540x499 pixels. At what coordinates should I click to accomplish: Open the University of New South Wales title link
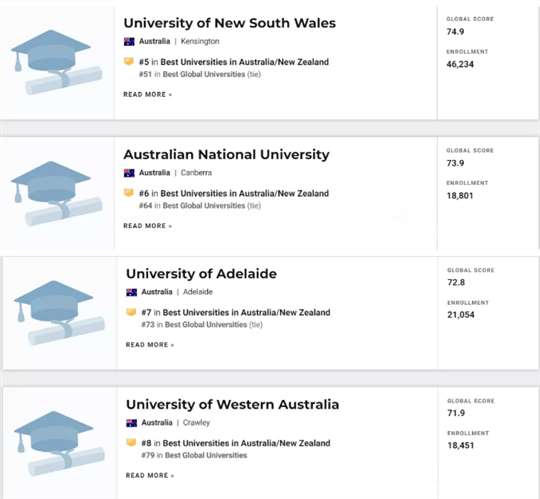click(230, 23)
